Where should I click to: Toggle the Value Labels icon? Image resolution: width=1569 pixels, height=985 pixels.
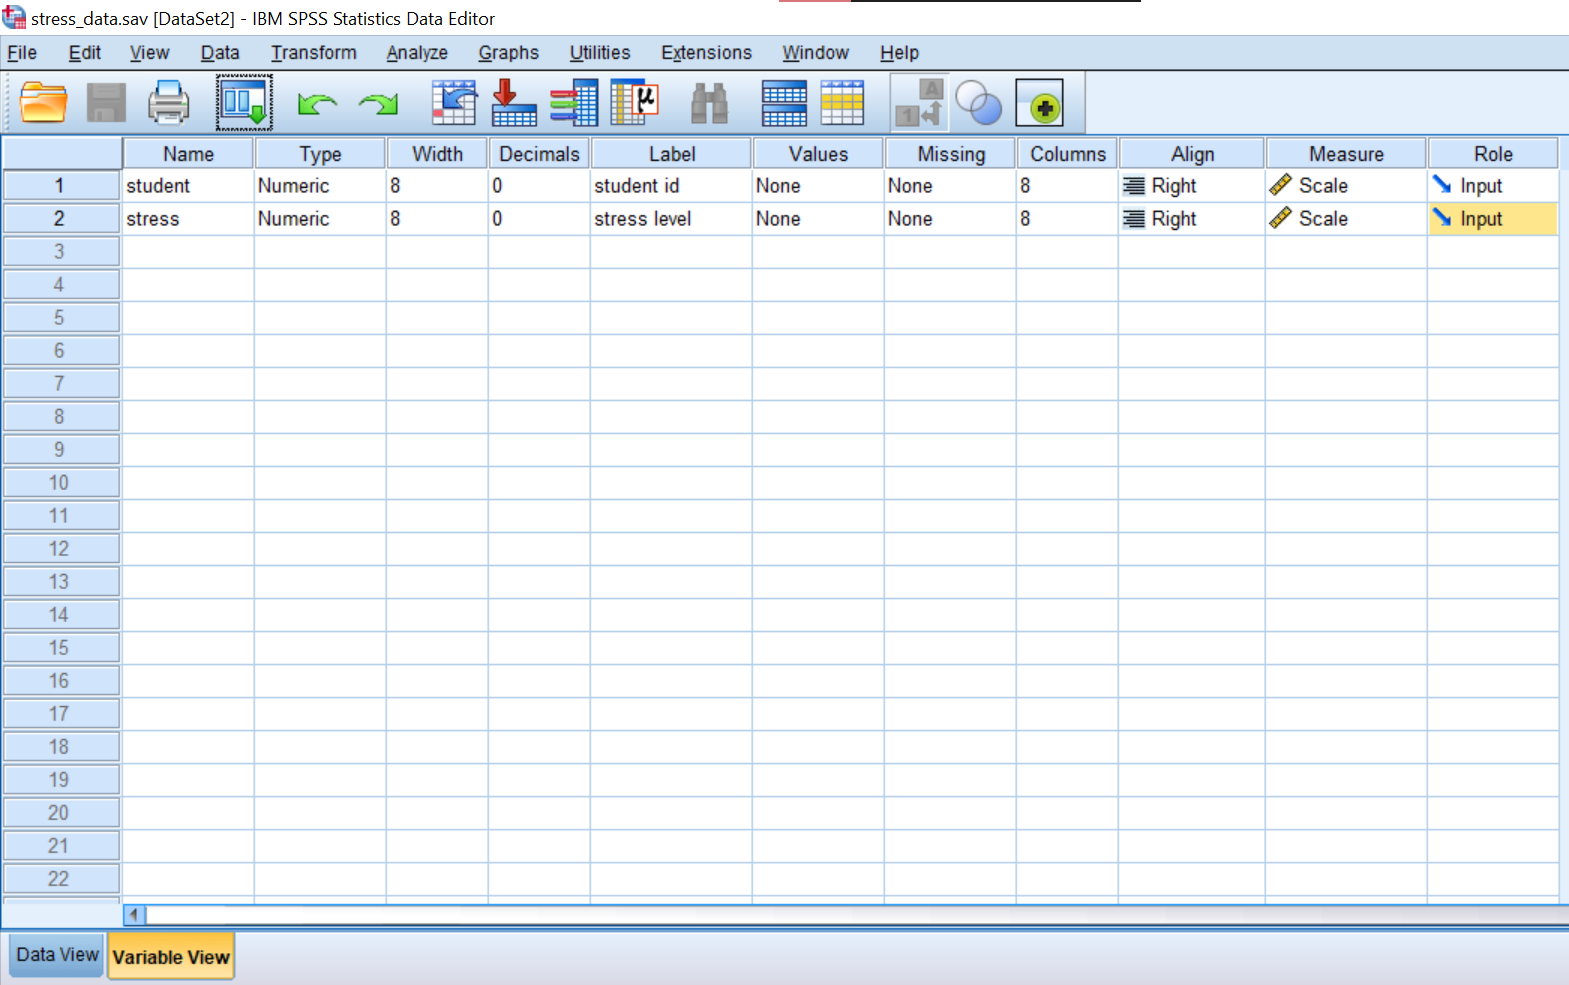919,103
